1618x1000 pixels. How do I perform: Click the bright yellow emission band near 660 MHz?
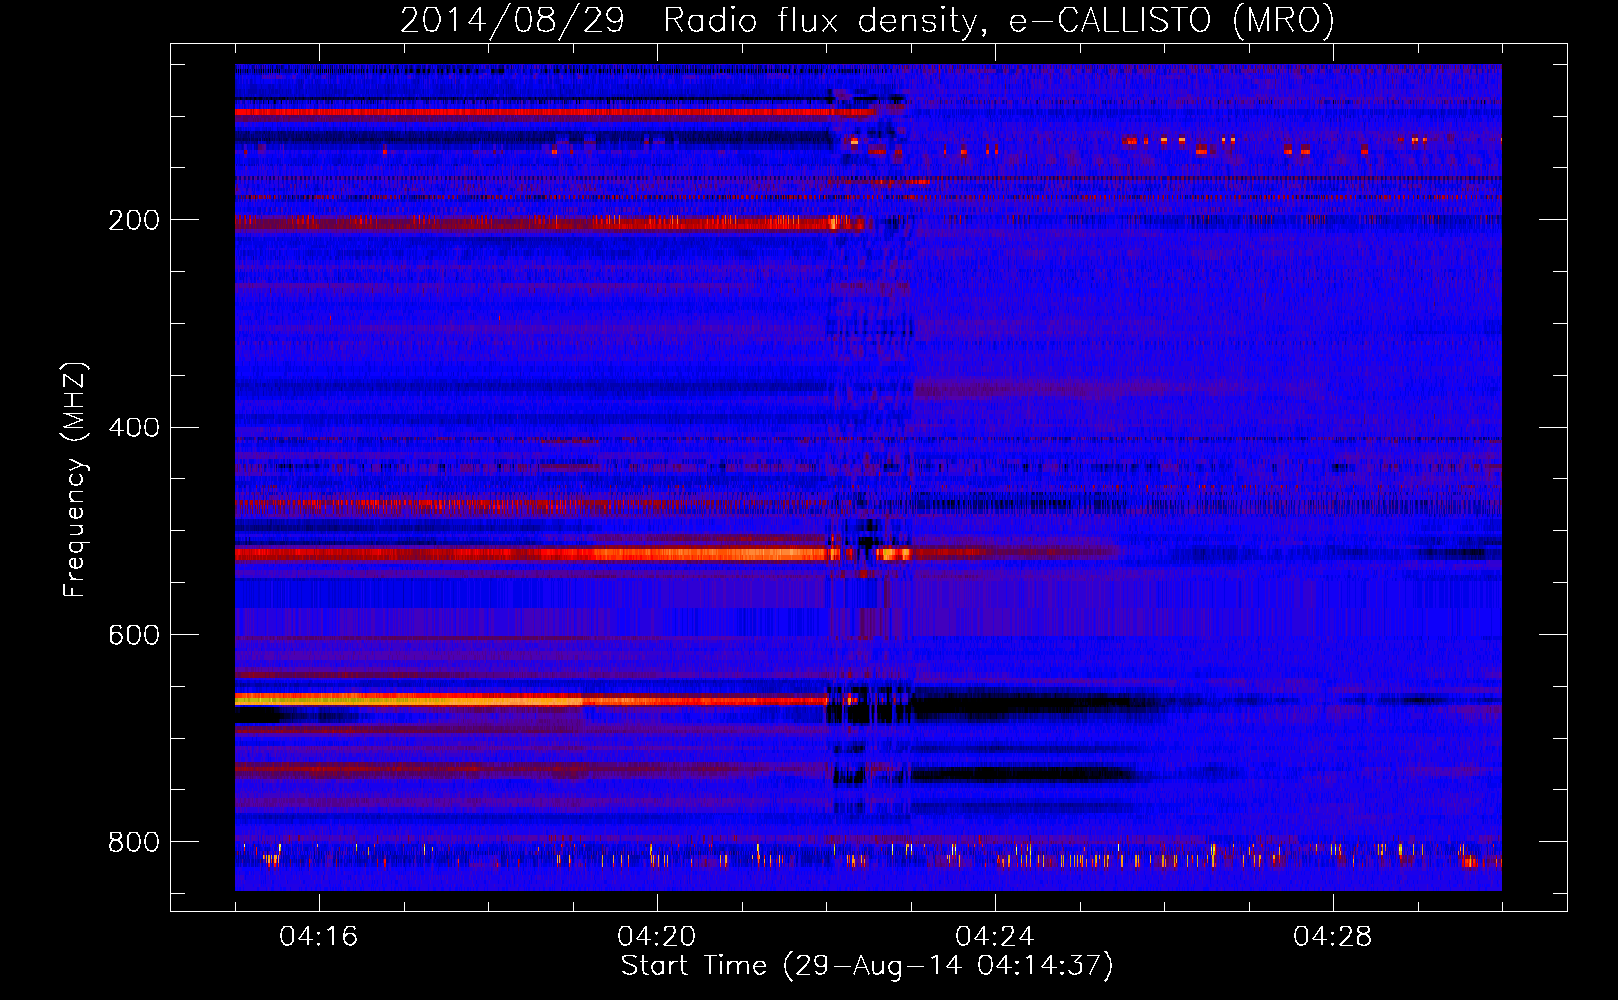coord(410,700)
